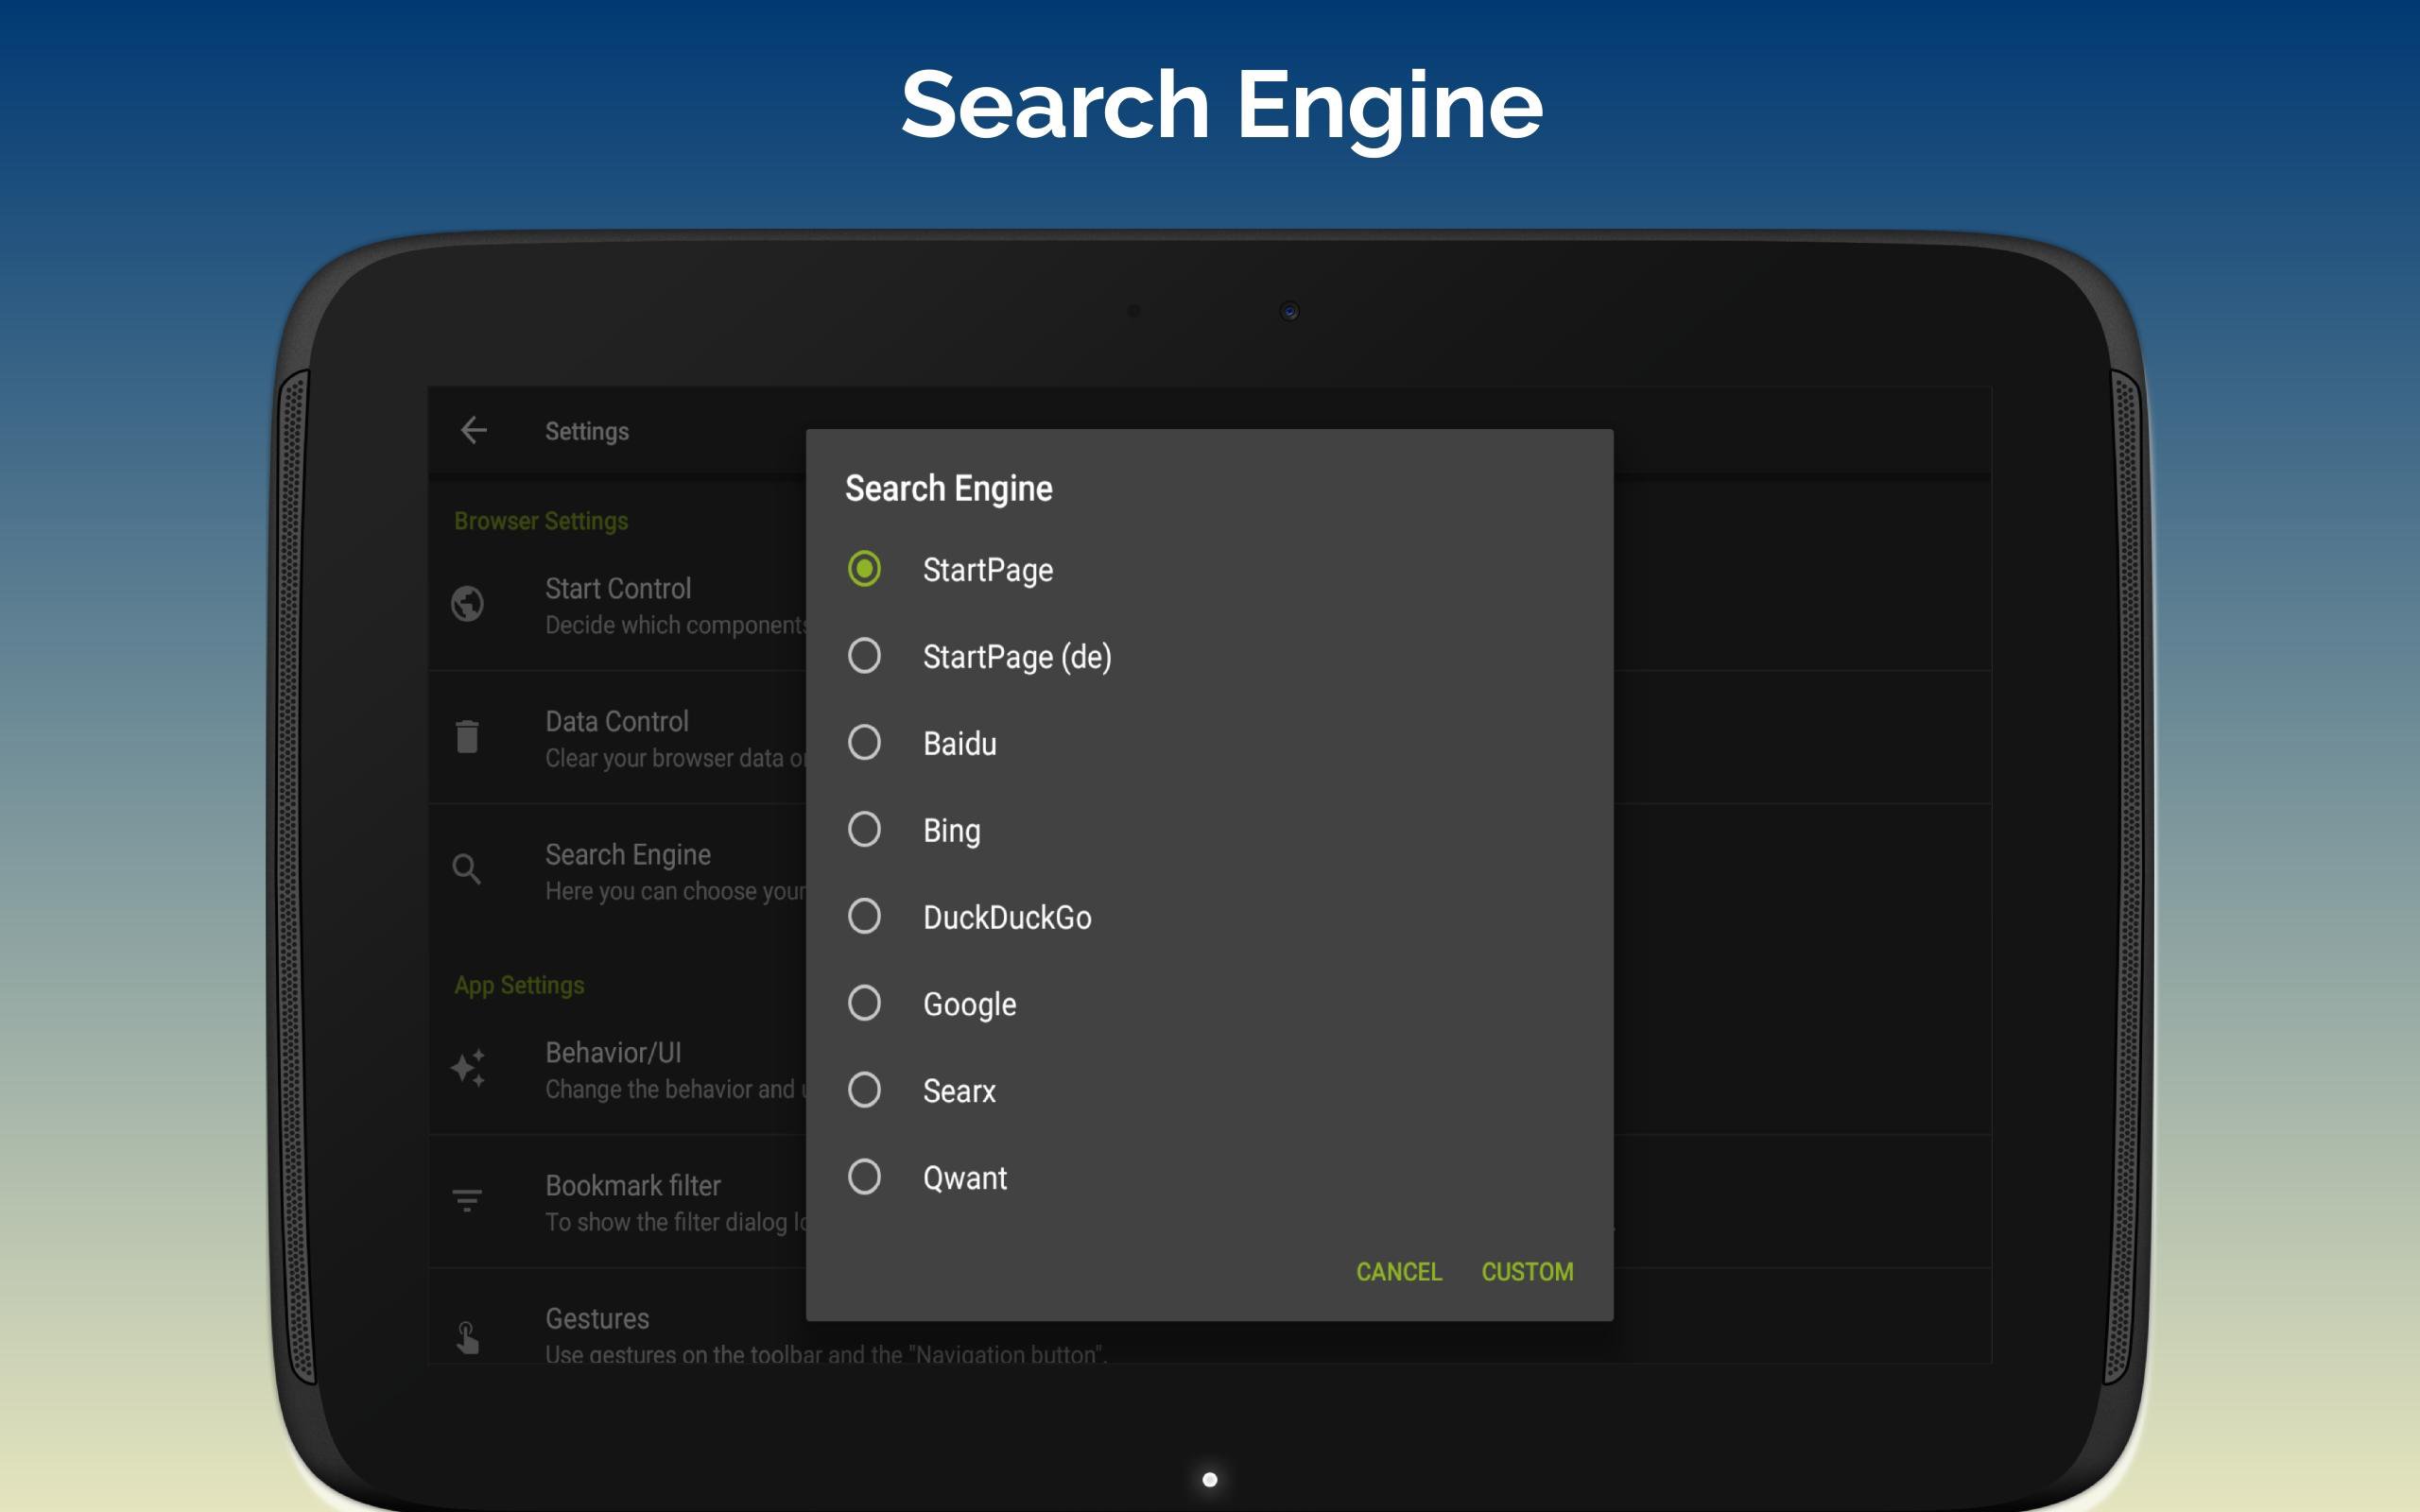This screenshot has height=1512, width=2420.
Task: Click the filter icon beside Bookmark filter
Action: (x=467, y=1200)
